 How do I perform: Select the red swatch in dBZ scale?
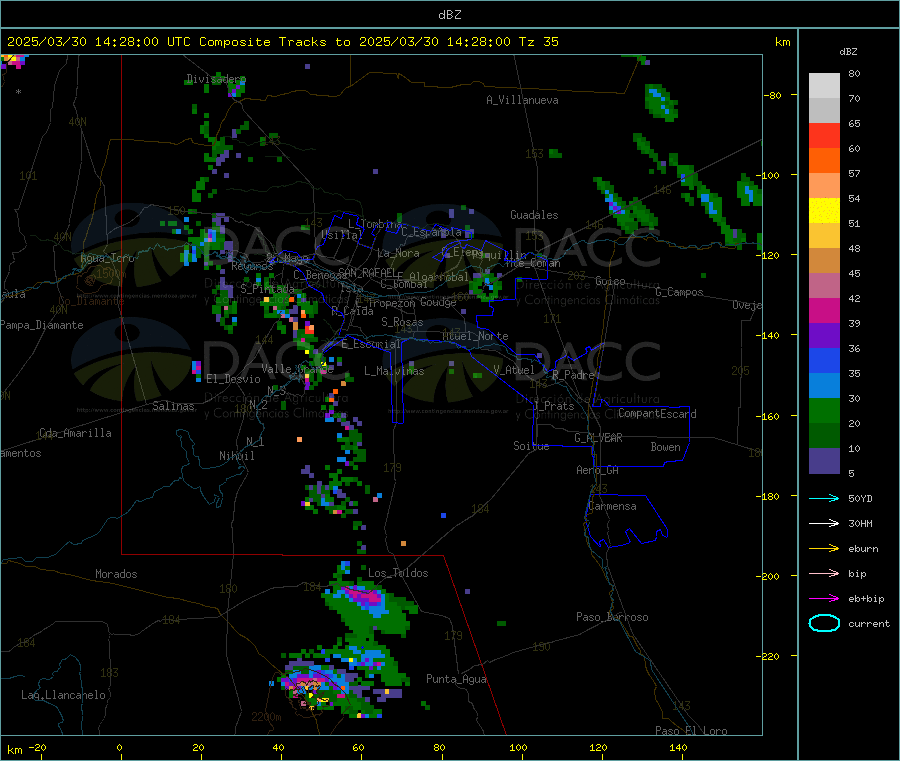[824, 135]
